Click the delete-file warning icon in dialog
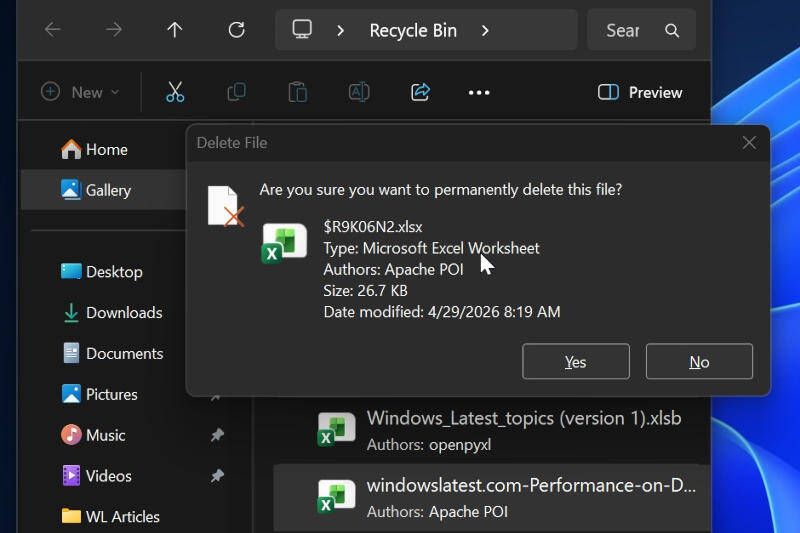800x533 pixels. [x=226, y=206]
